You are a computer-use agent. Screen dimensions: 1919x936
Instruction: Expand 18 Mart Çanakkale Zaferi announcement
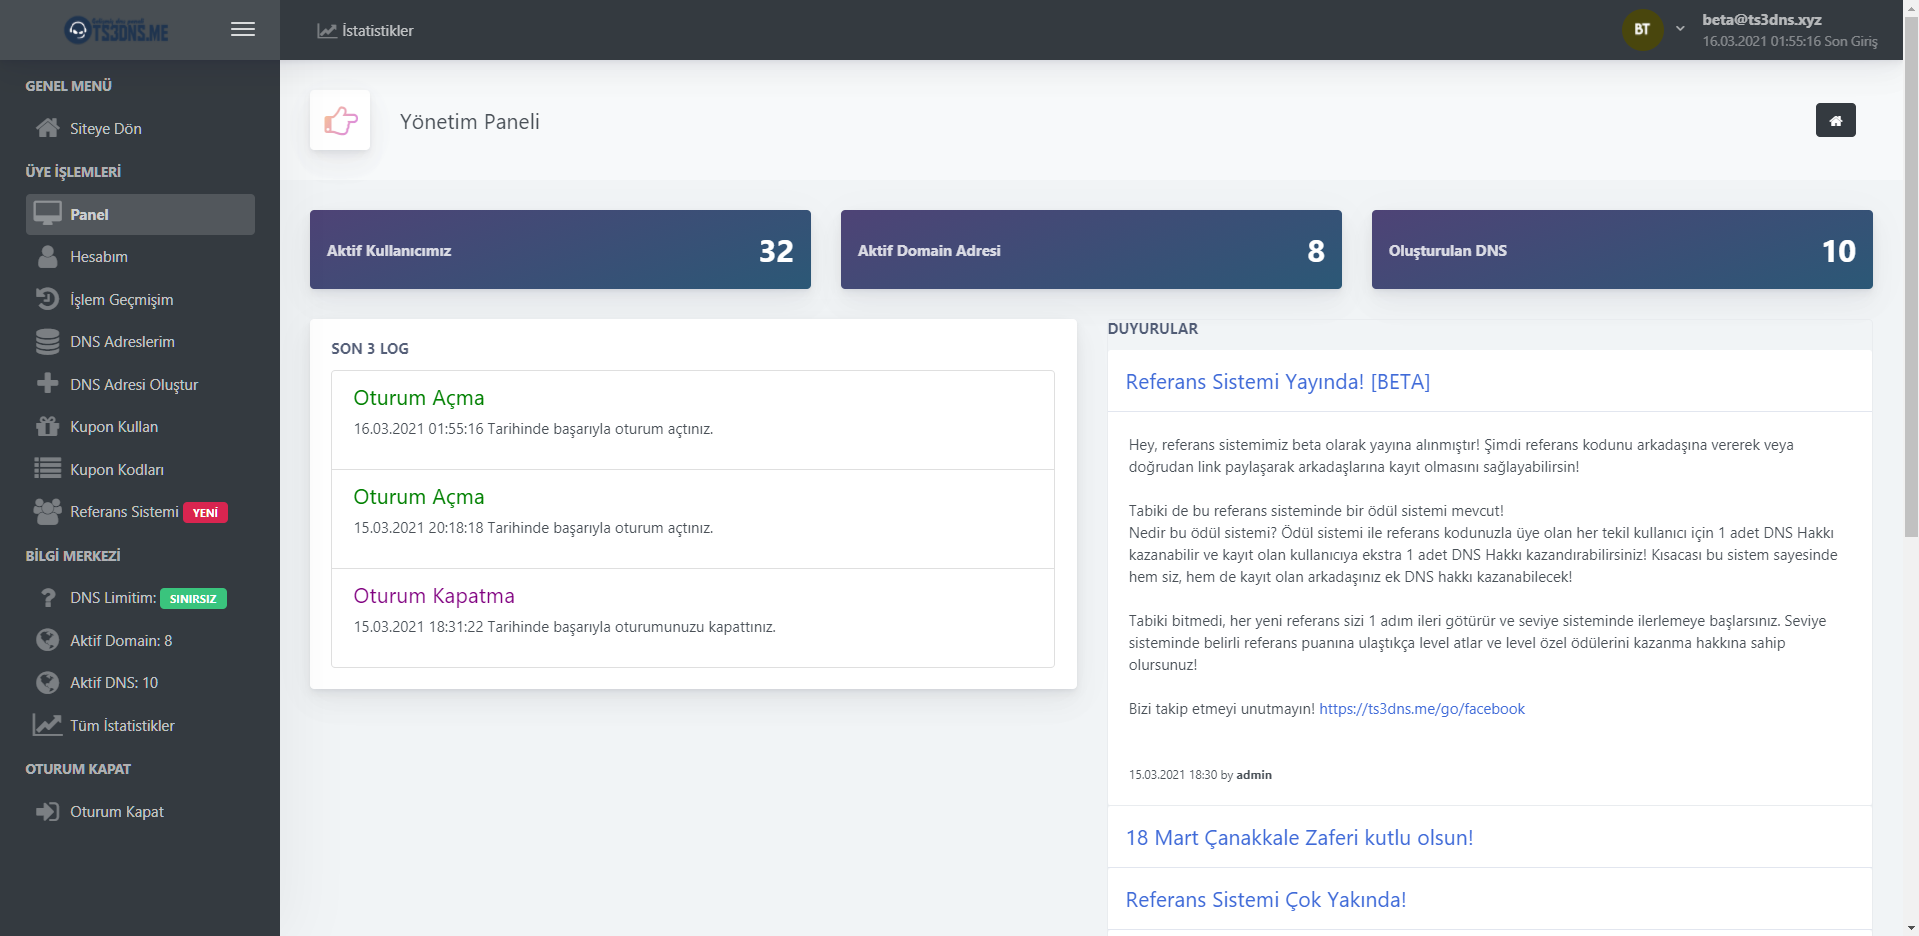[x=1299, y=837]
